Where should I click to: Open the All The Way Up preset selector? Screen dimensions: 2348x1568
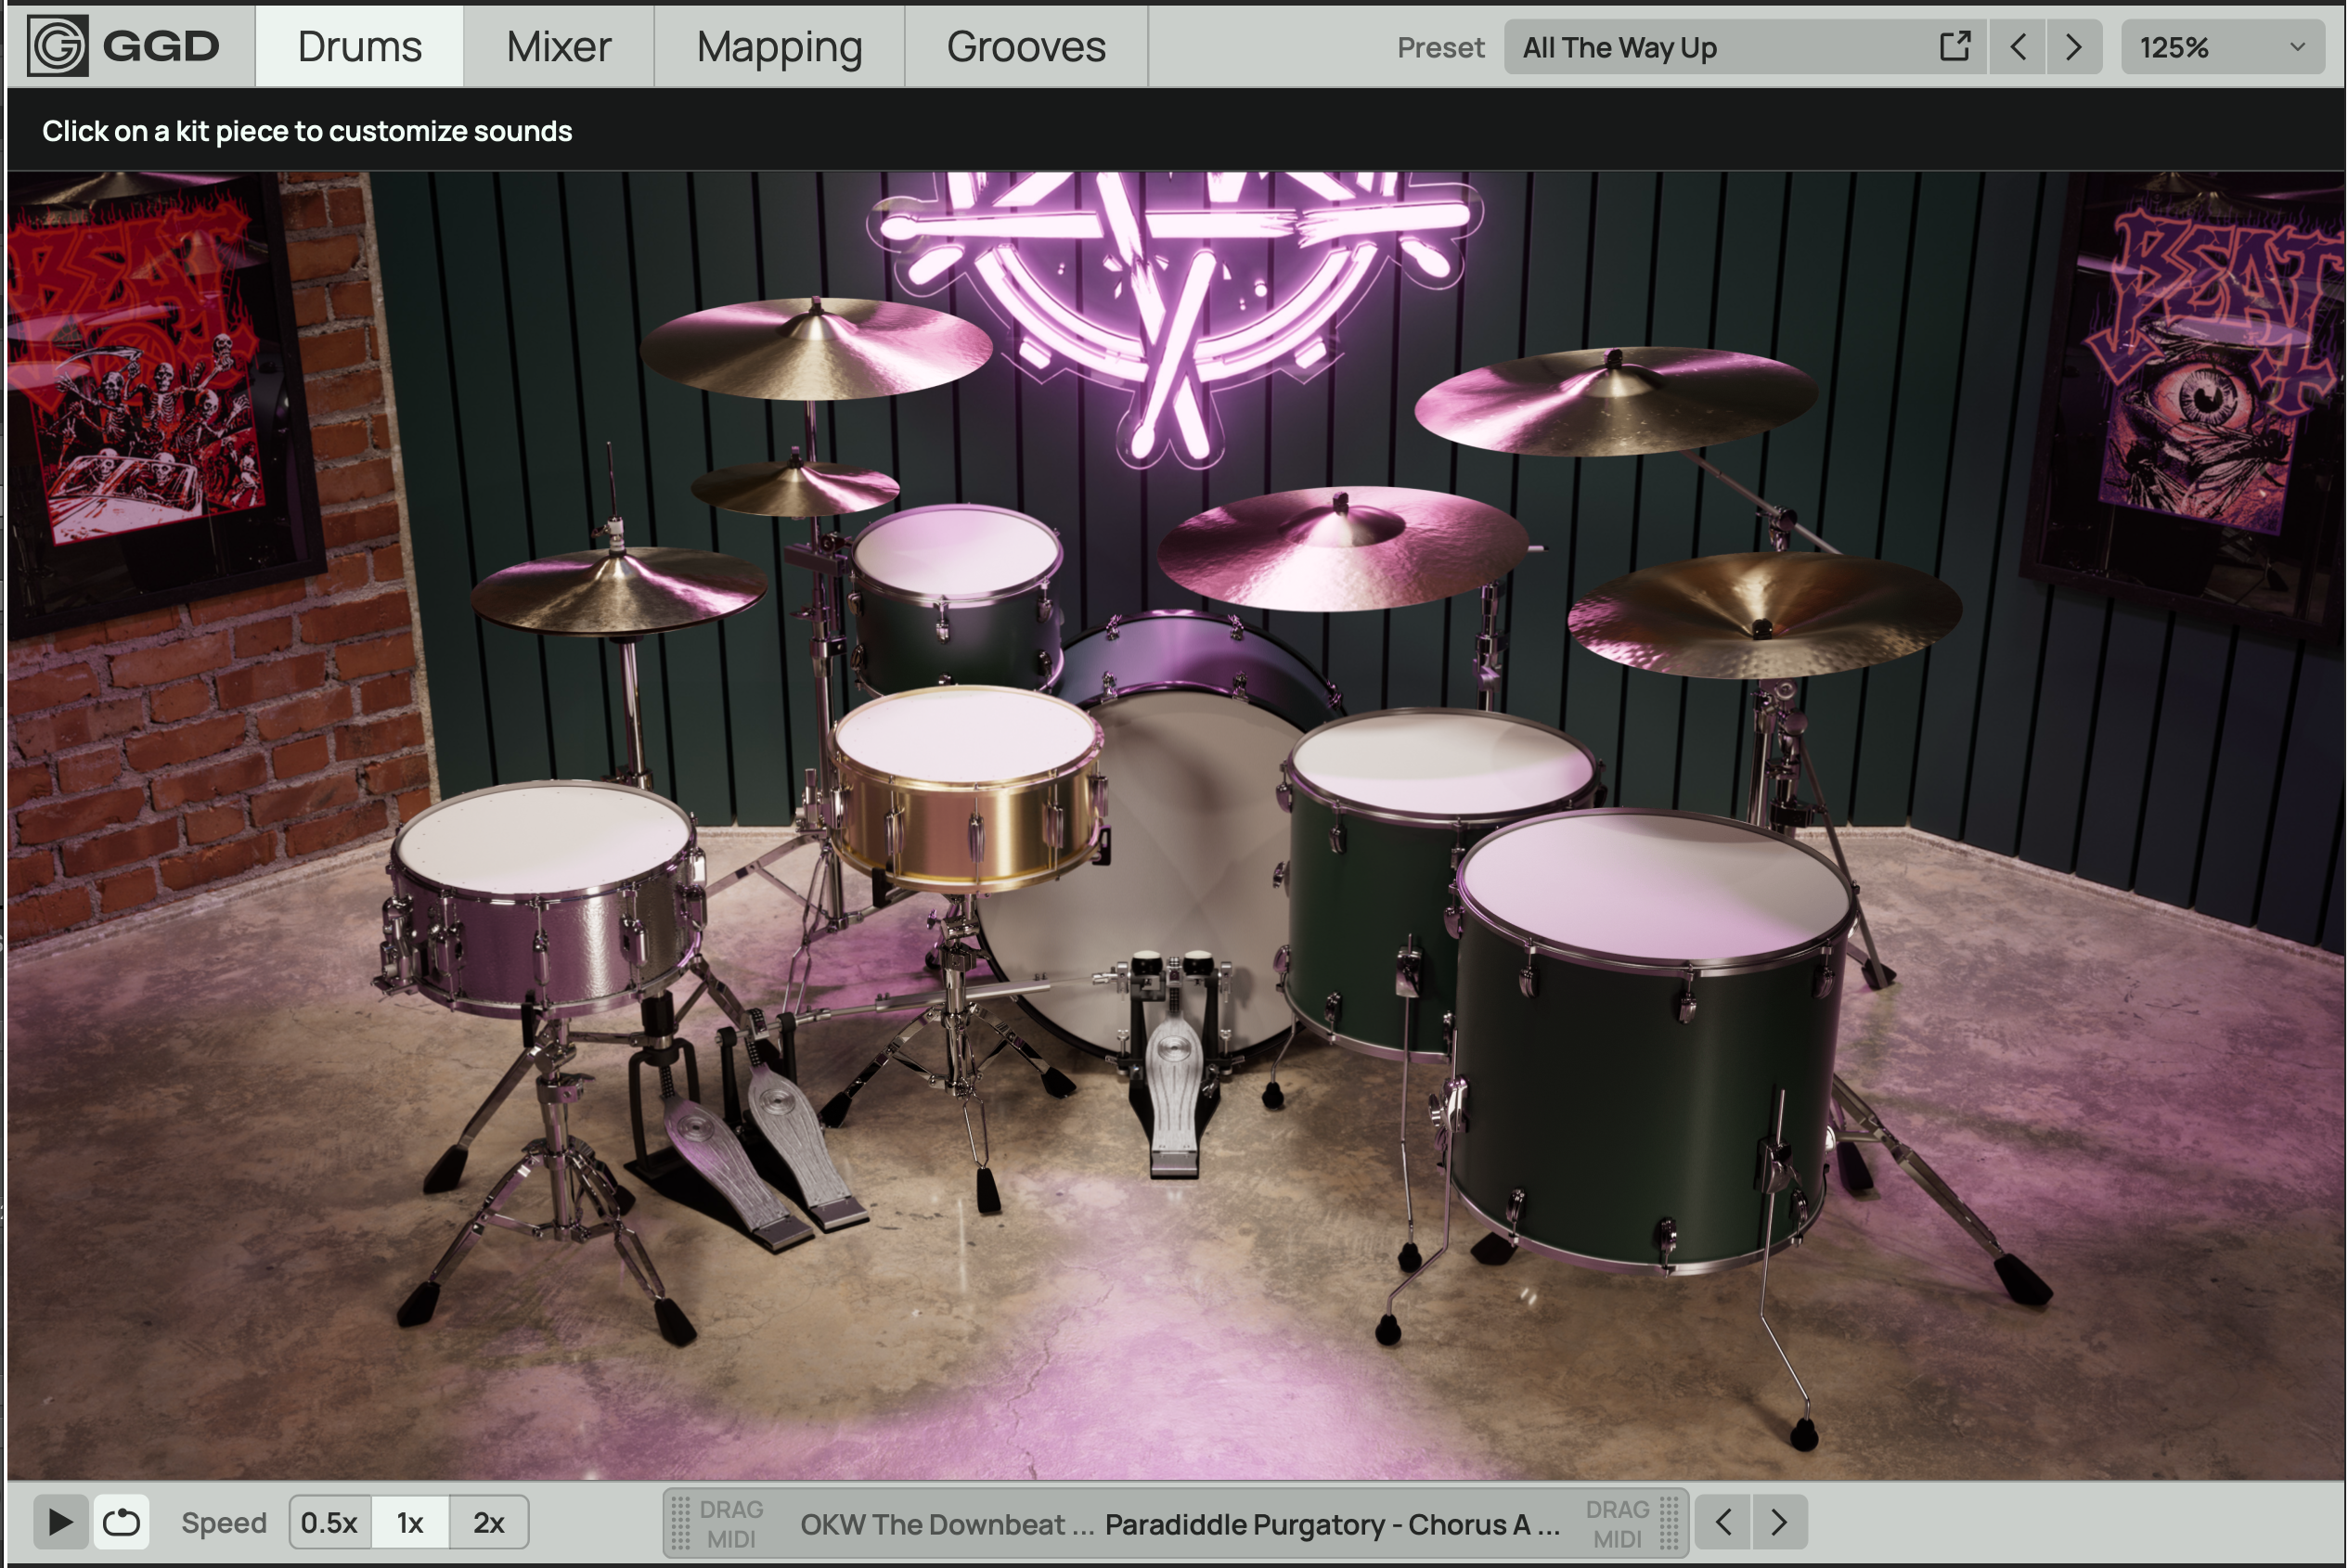[x=1700, y=46]
